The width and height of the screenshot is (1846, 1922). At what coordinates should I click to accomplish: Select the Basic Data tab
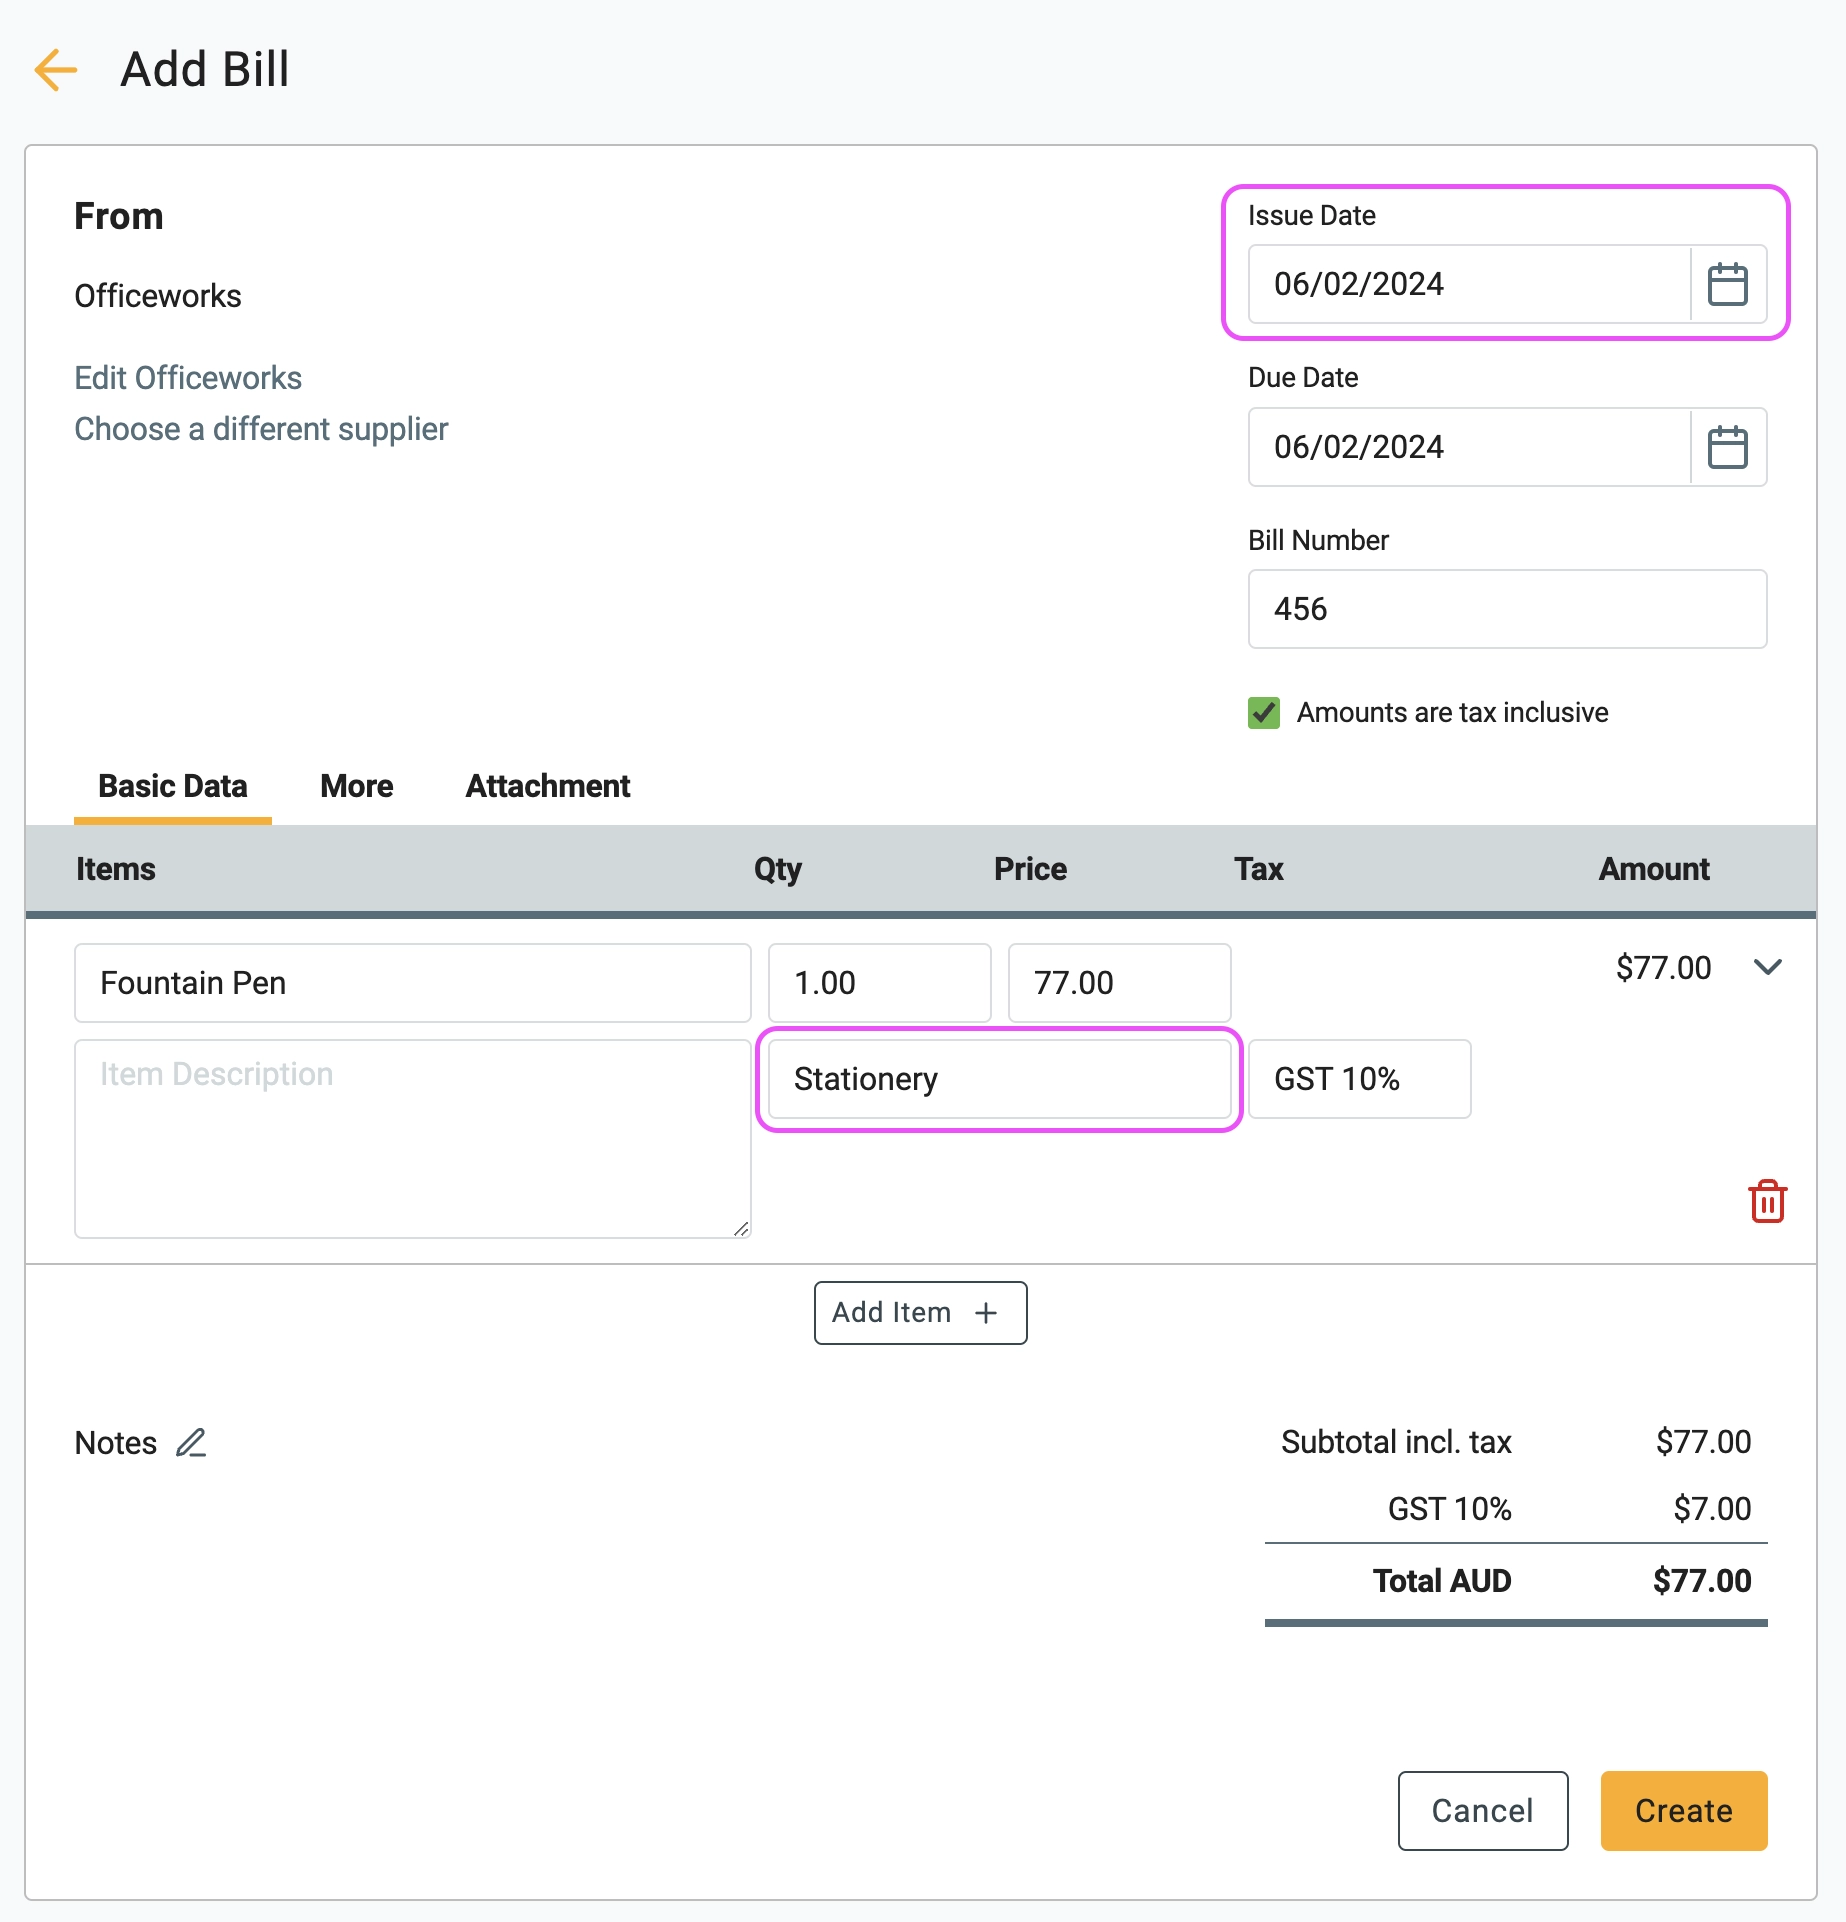[173, 787]
